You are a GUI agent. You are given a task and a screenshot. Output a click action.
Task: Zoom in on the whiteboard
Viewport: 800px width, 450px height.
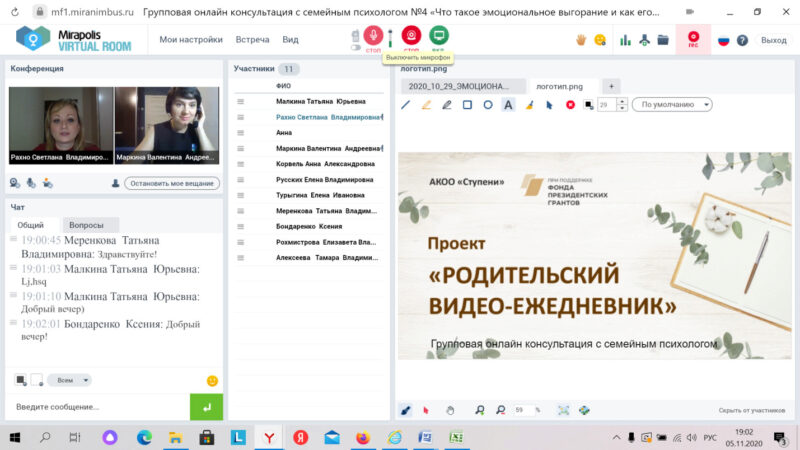480,410
